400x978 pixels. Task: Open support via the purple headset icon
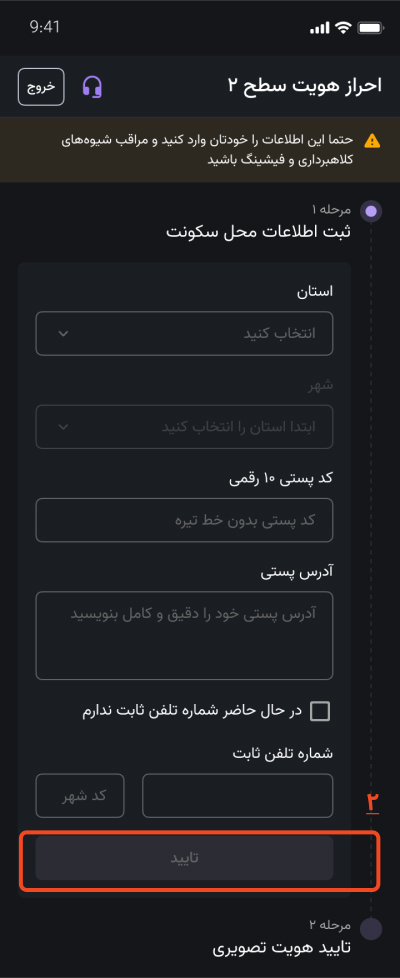92,87
